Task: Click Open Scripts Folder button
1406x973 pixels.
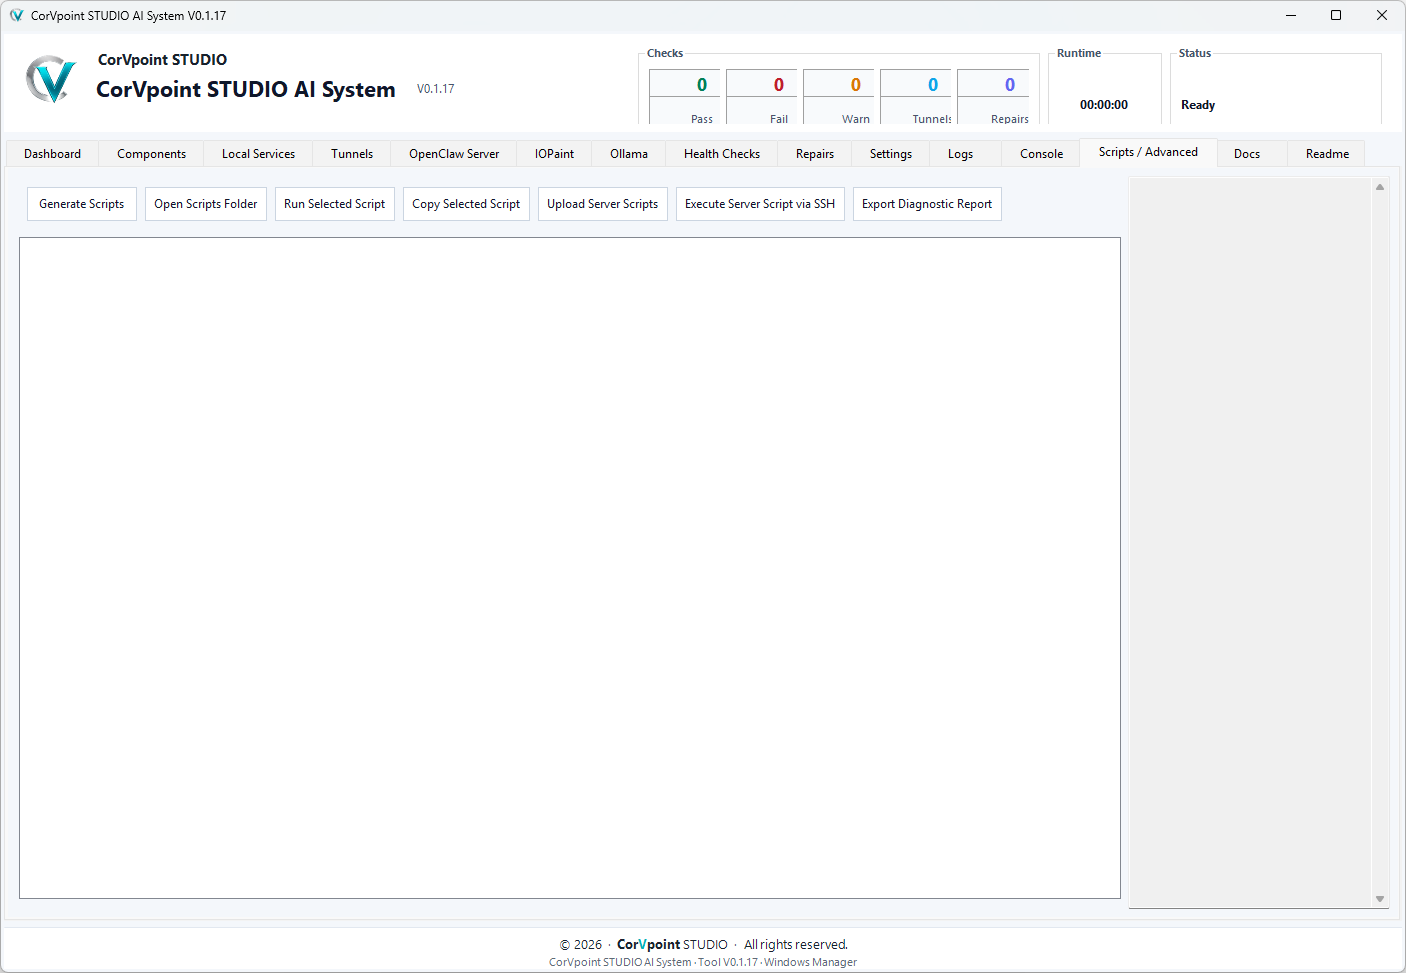Action: click(x=206, y=204)
